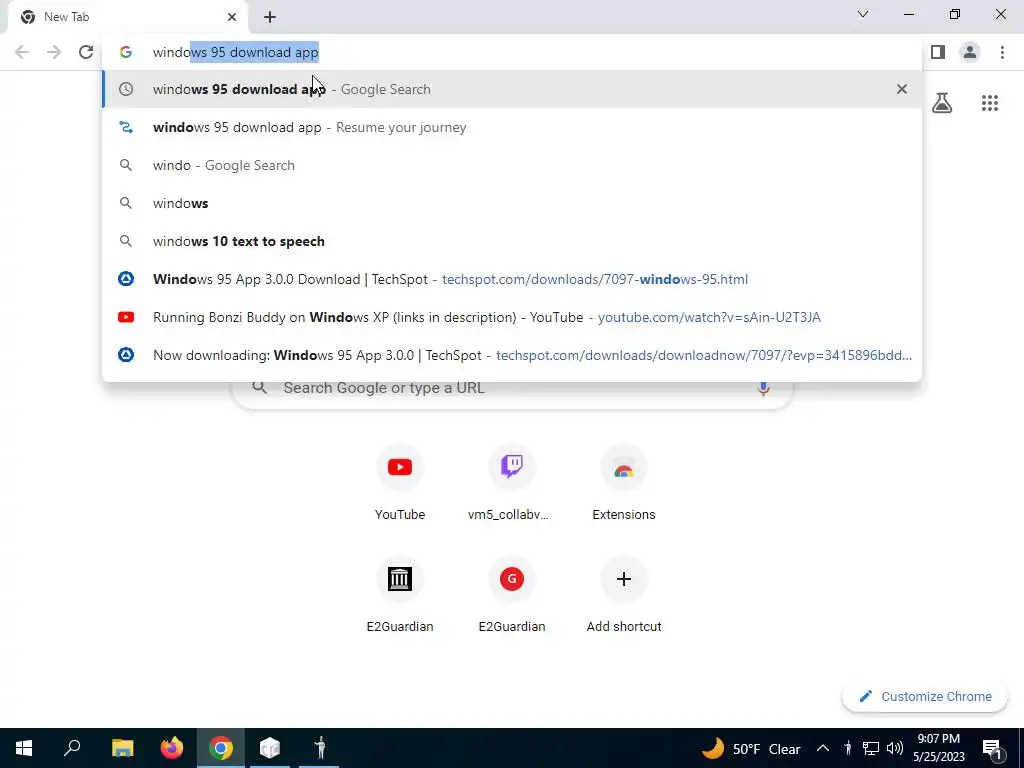Open the Running Bonzi Buddy YouTube suggestion
The width and height of the screenshot is (1024, 768).
pyautogui.click(x=512, y=317)
